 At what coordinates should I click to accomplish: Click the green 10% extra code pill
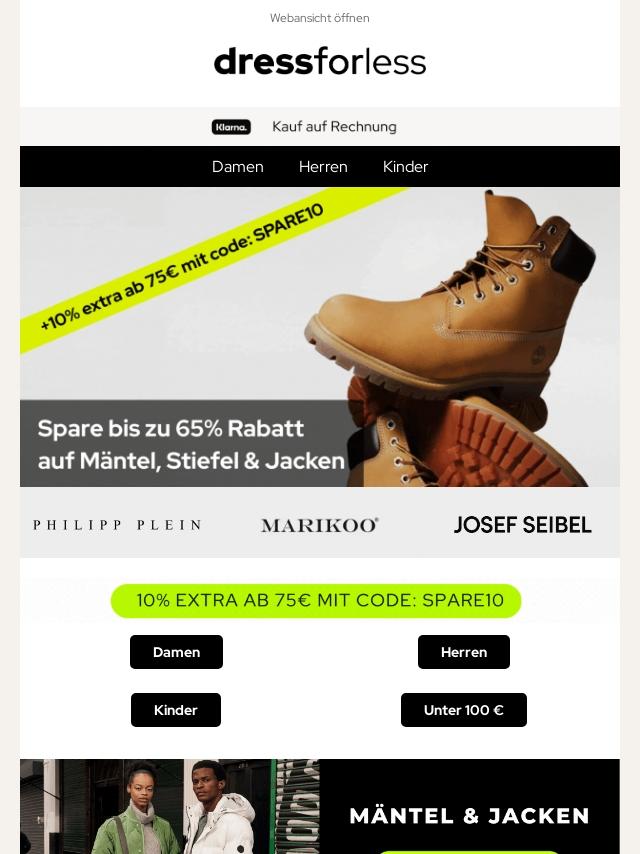click(316, 601)
